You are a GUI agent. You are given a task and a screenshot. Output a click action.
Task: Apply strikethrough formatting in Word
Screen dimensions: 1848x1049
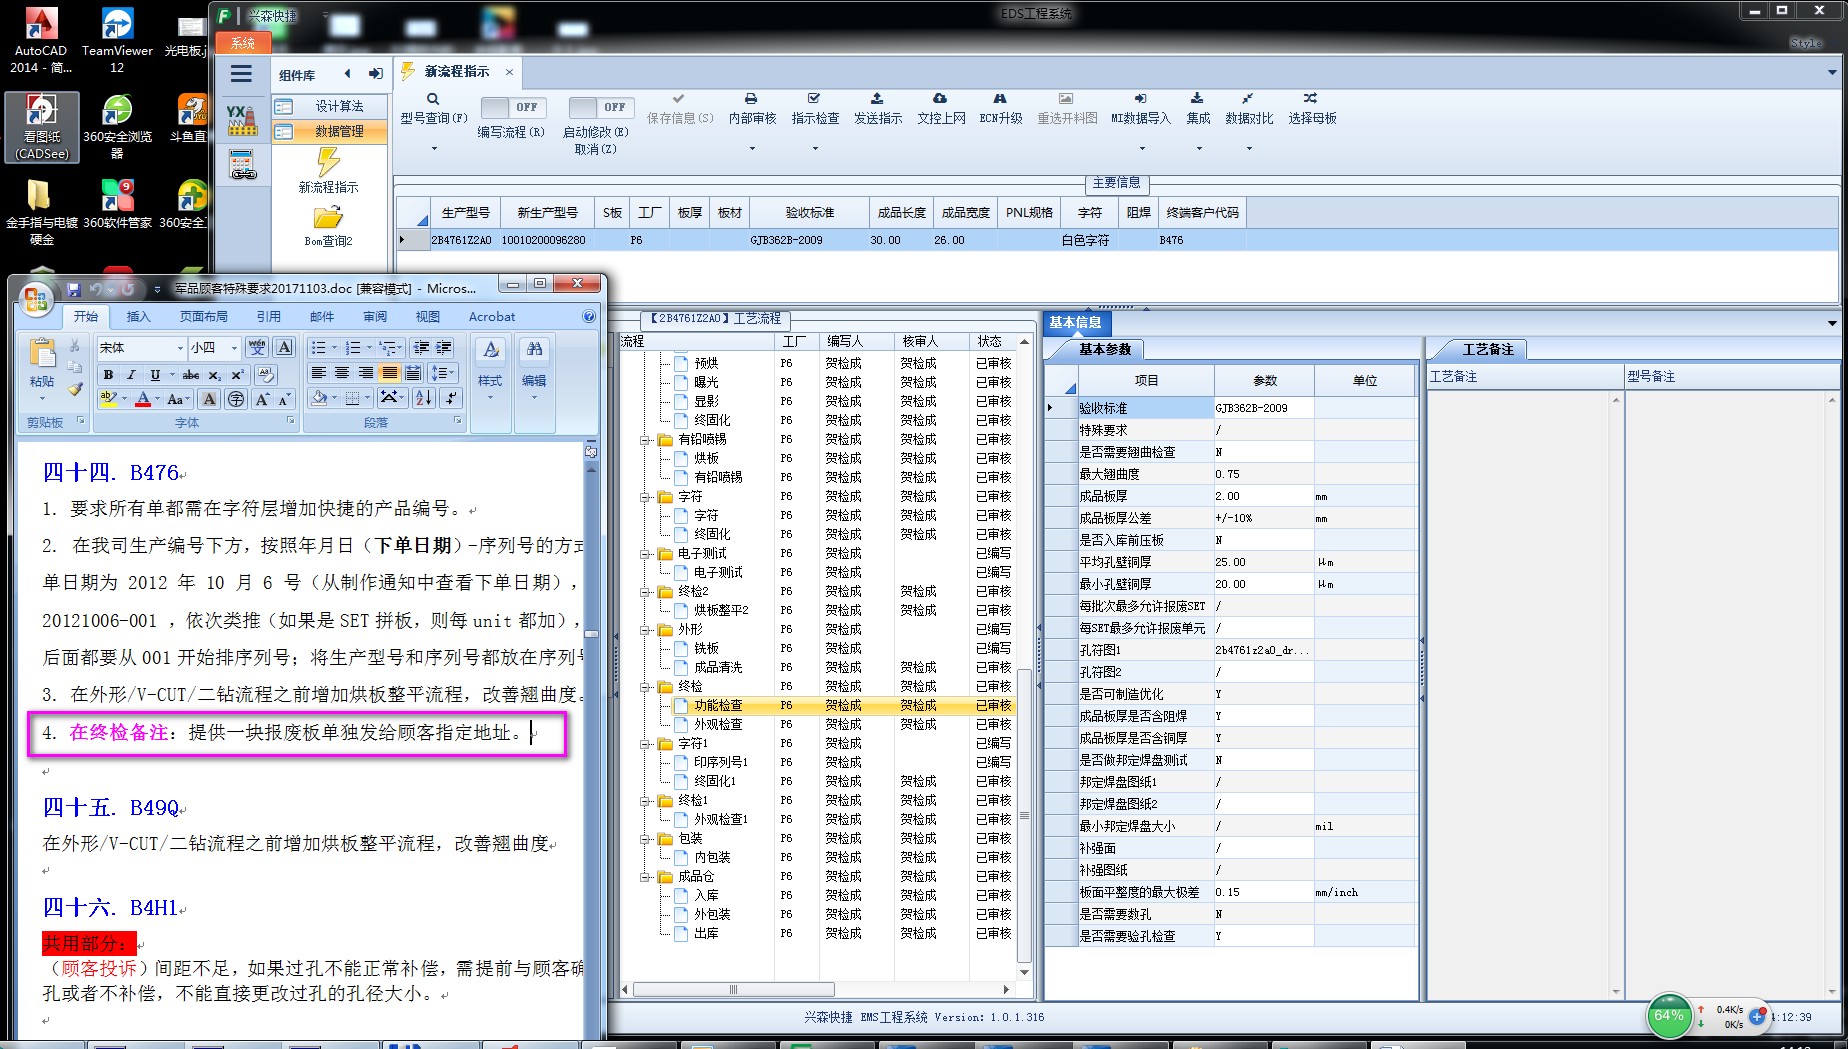190,375
